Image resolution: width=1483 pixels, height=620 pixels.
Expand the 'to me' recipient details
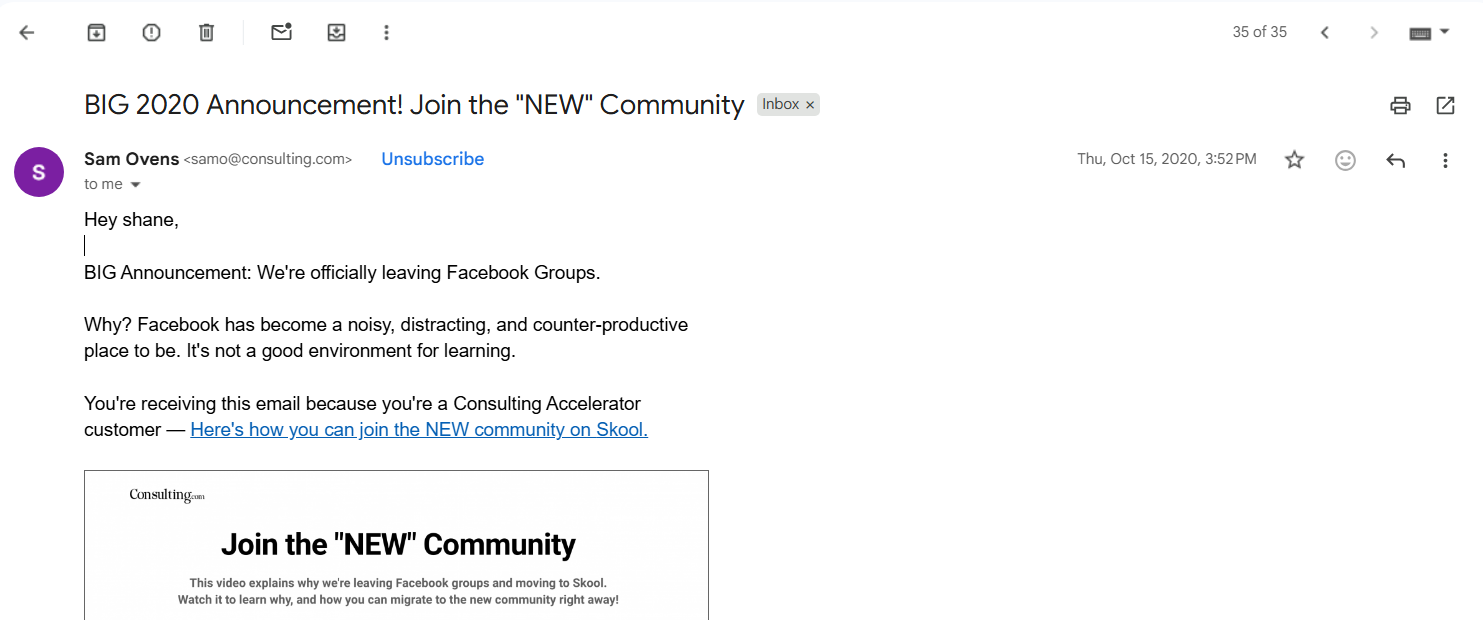pos(136,185)
